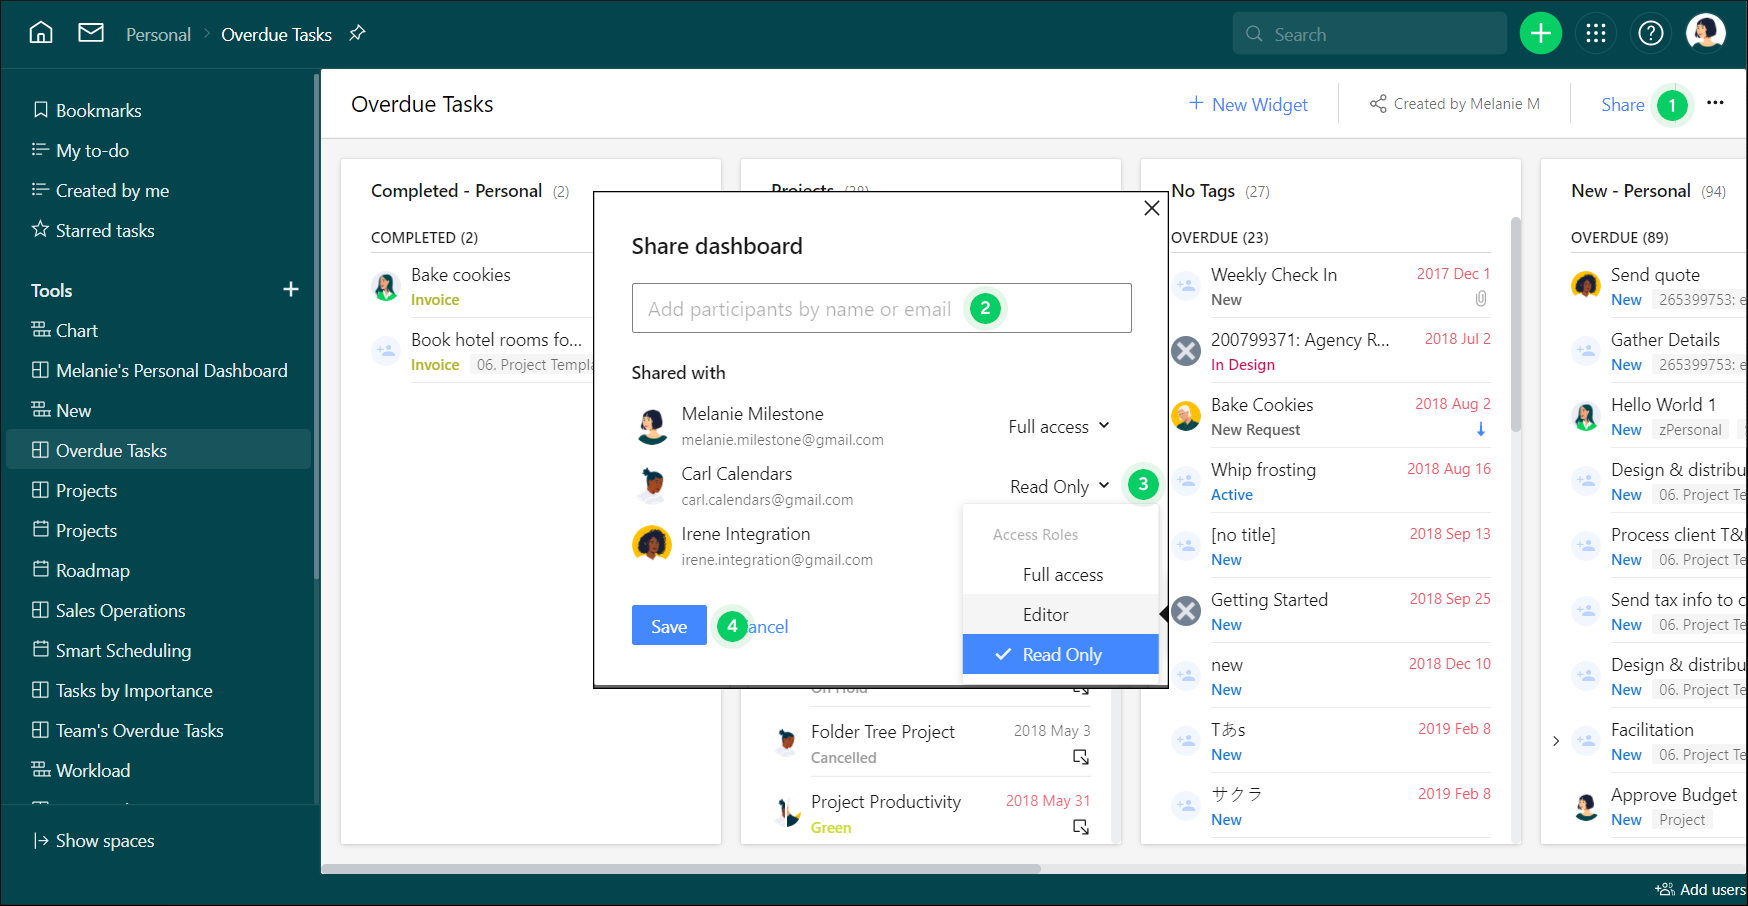Close the Share dashboard dialog
Viewport: 1748px width, 906px height.
pyautogui.click(x=1152, y=208)
